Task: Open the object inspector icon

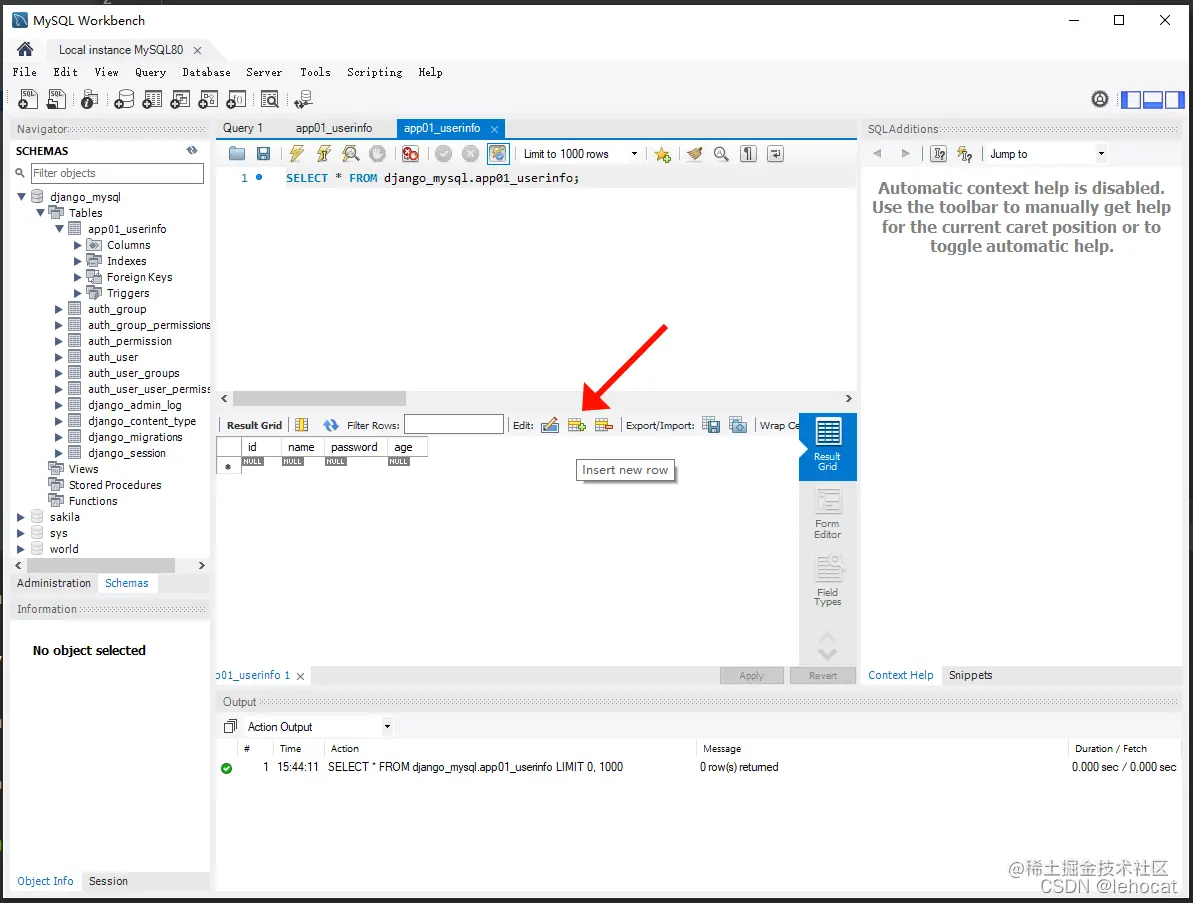Action: coord(89,99)
